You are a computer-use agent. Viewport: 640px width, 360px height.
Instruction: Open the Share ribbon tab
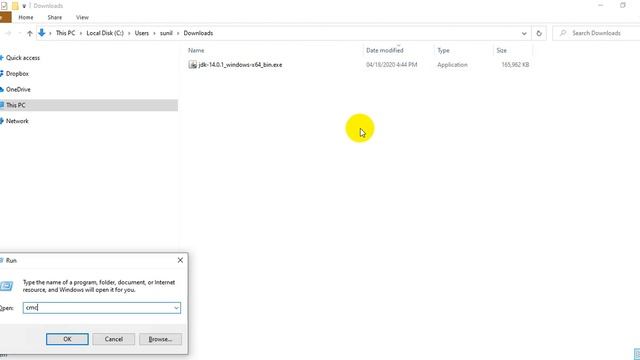(x=55, y=18)
